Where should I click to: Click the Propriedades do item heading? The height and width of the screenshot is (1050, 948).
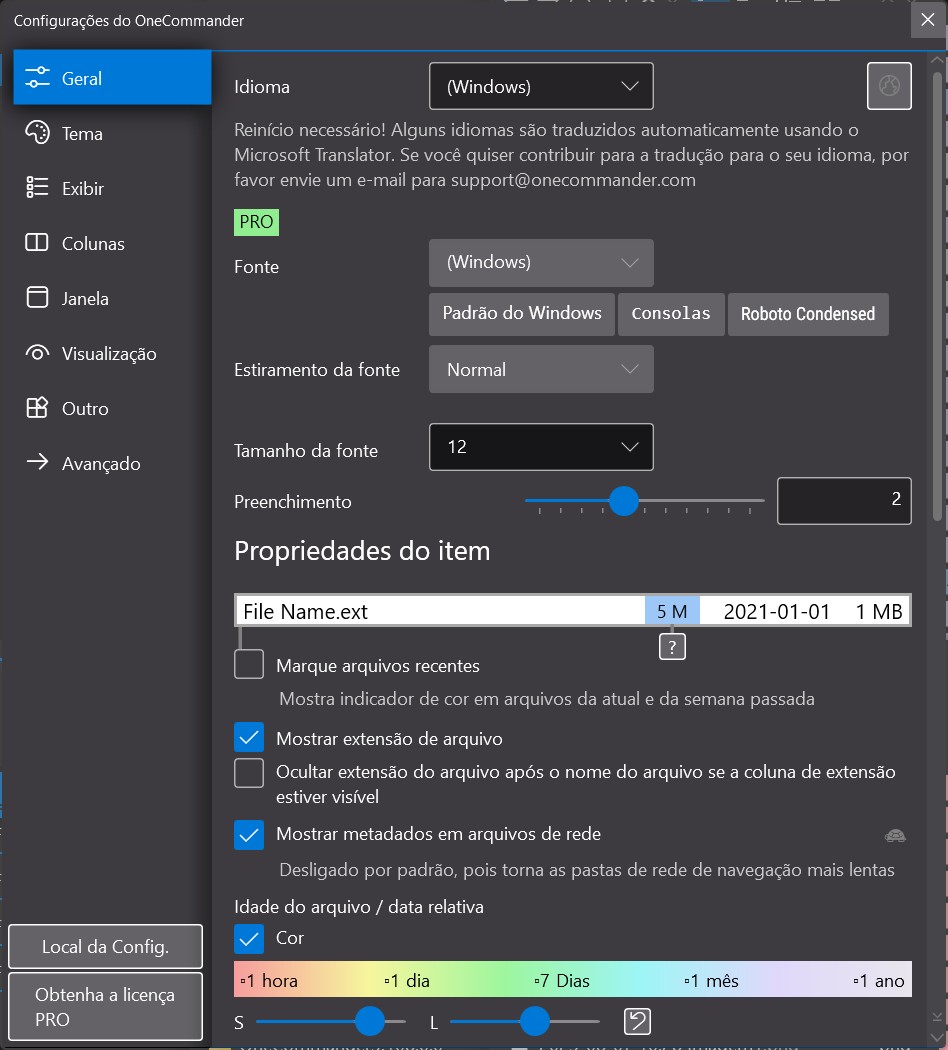[362, 550]
